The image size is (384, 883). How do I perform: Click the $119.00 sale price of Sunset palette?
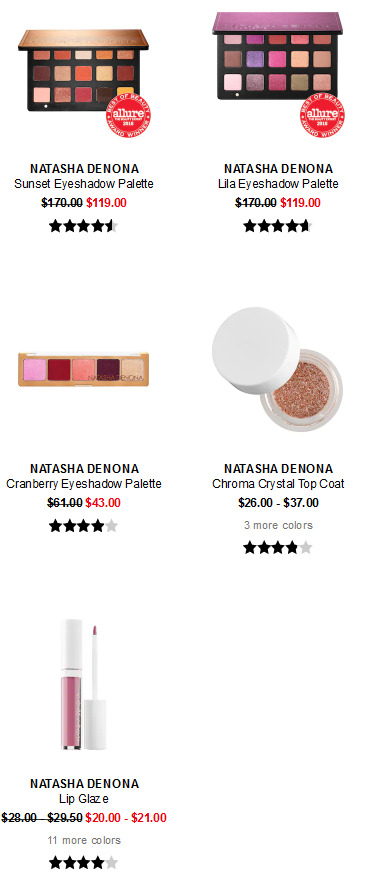click(106, 203)
